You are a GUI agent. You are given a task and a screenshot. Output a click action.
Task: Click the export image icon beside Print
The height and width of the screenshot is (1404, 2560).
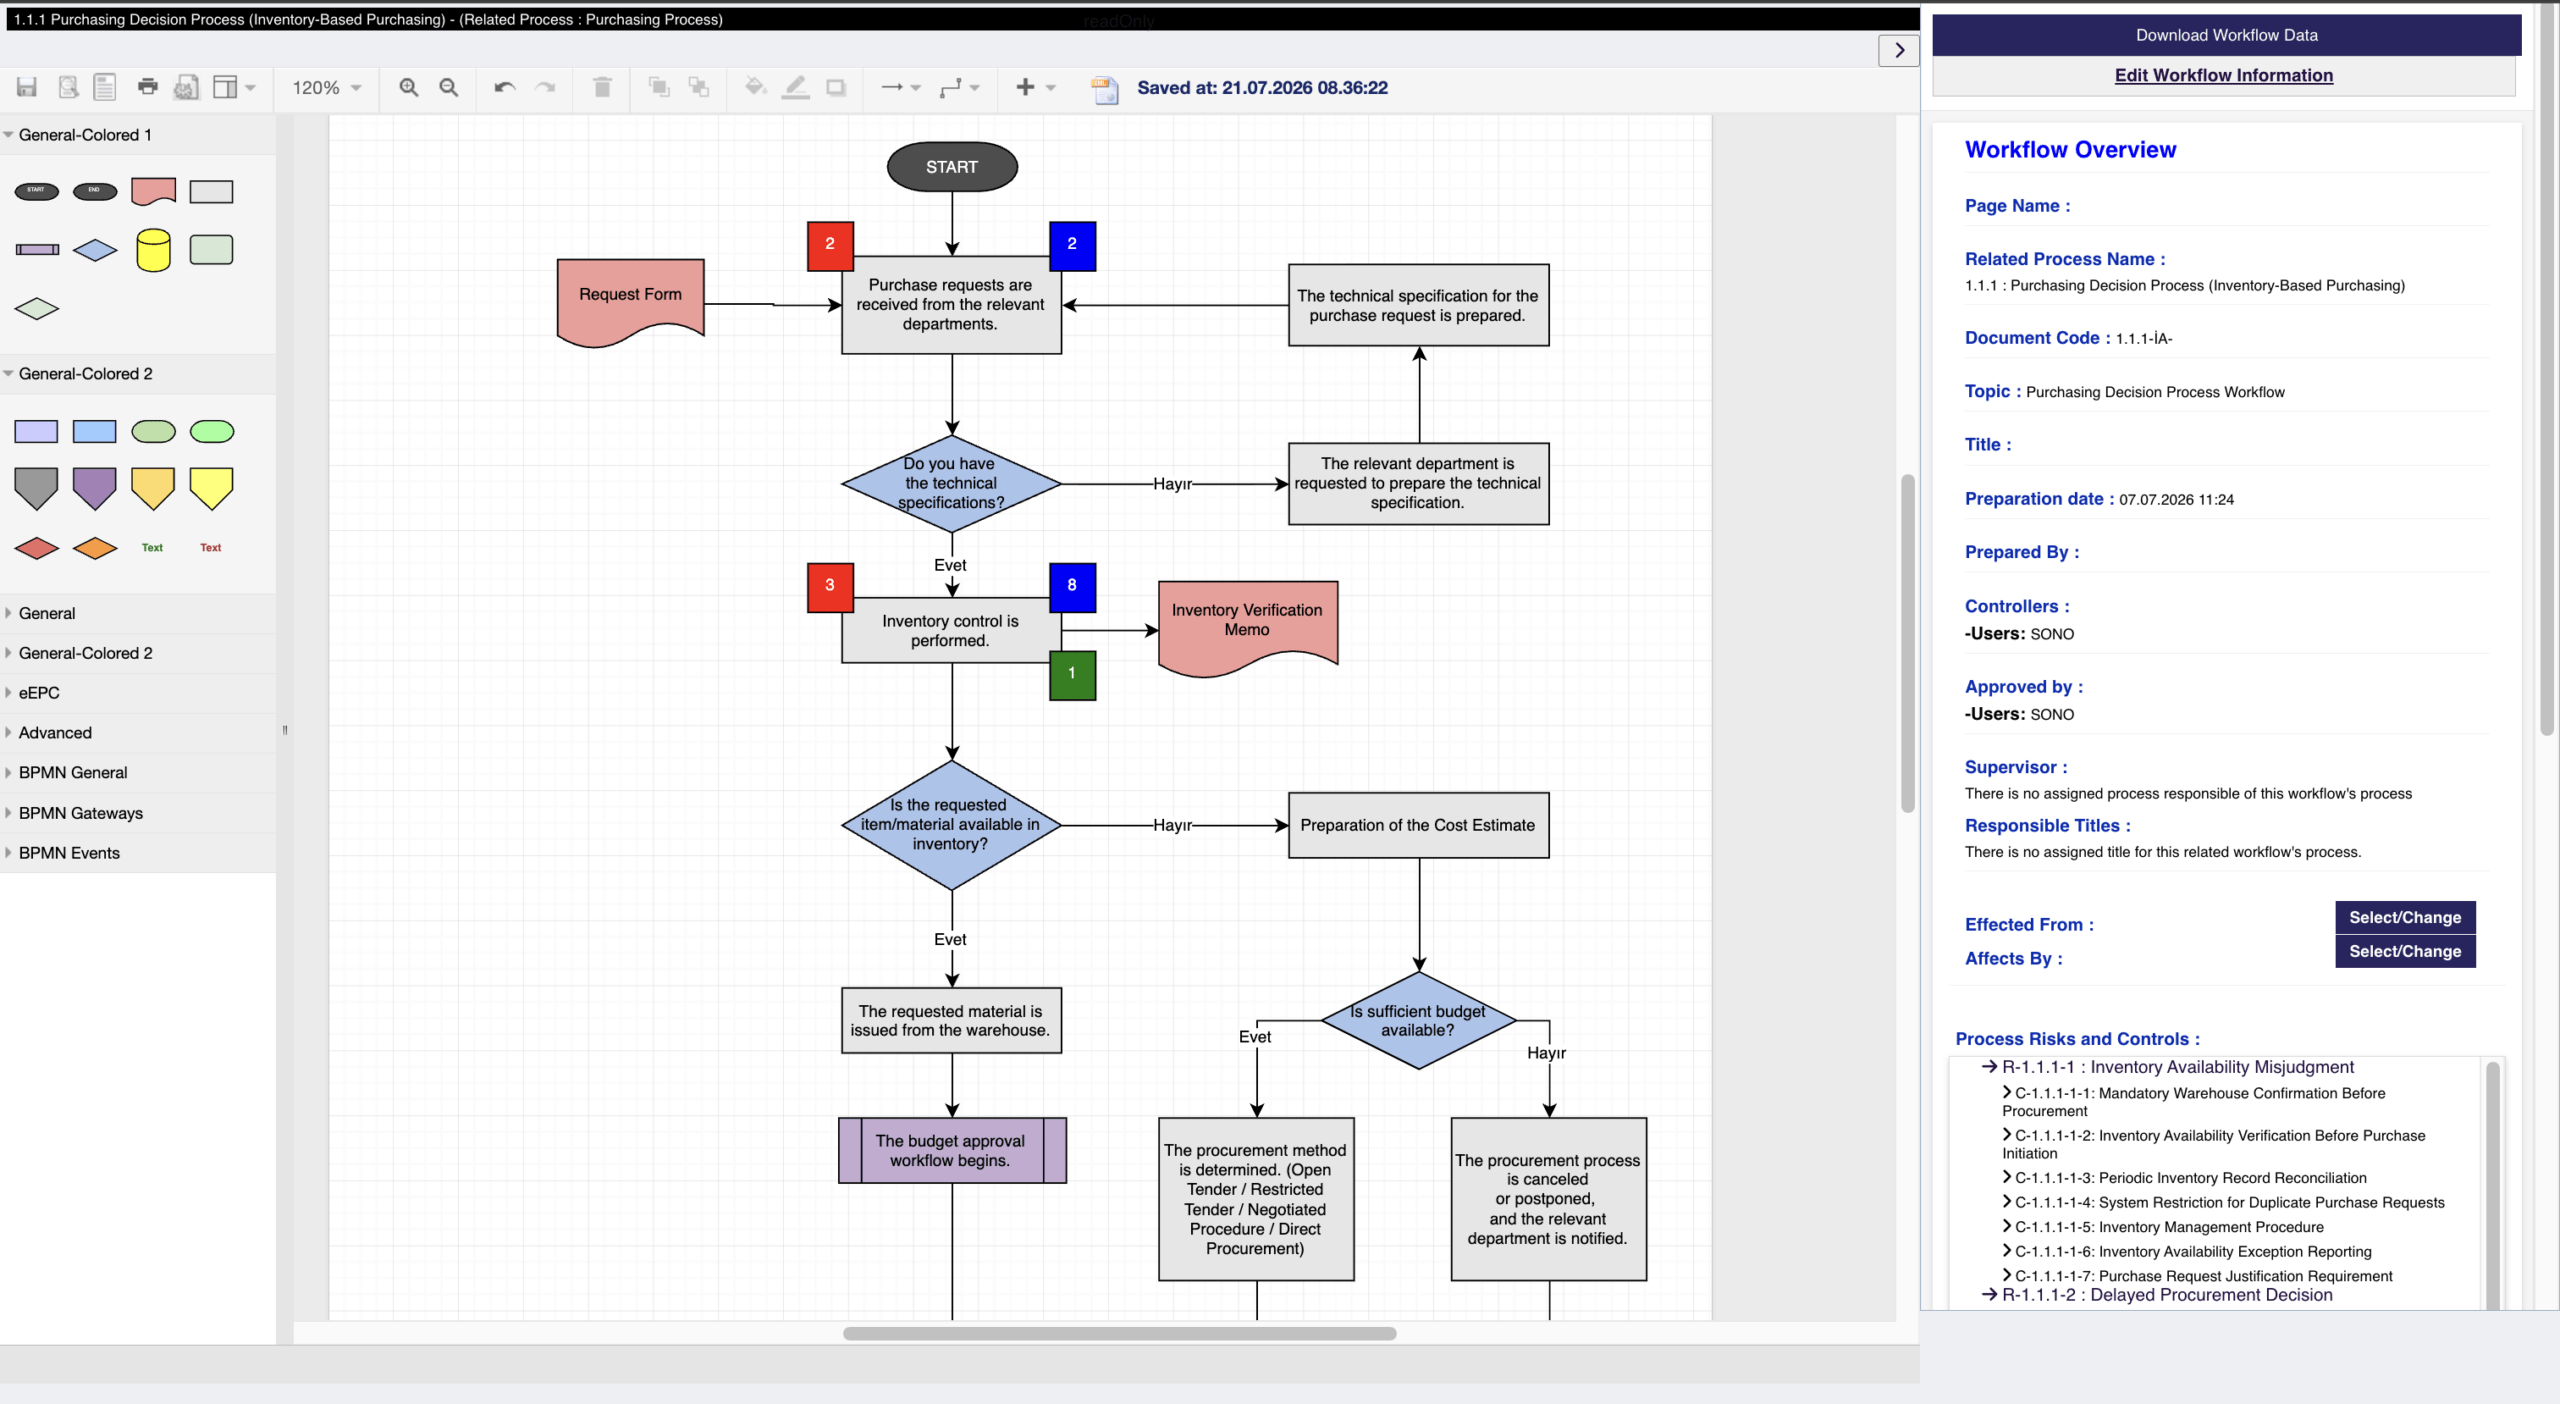click(186, 88)
